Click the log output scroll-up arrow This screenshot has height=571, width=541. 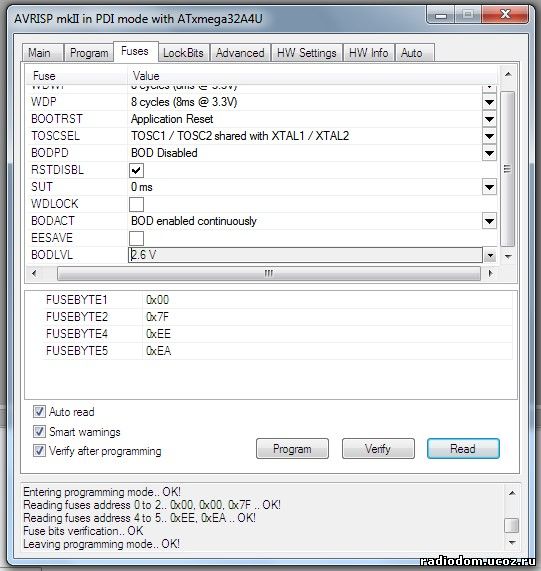pos(512,493)
